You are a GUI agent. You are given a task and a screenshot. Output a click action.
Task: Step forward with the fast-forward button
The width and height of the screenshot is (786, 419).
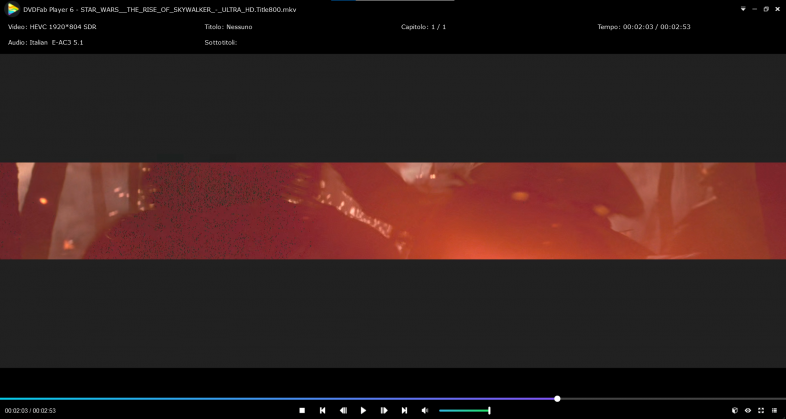(x=384, y=410)
